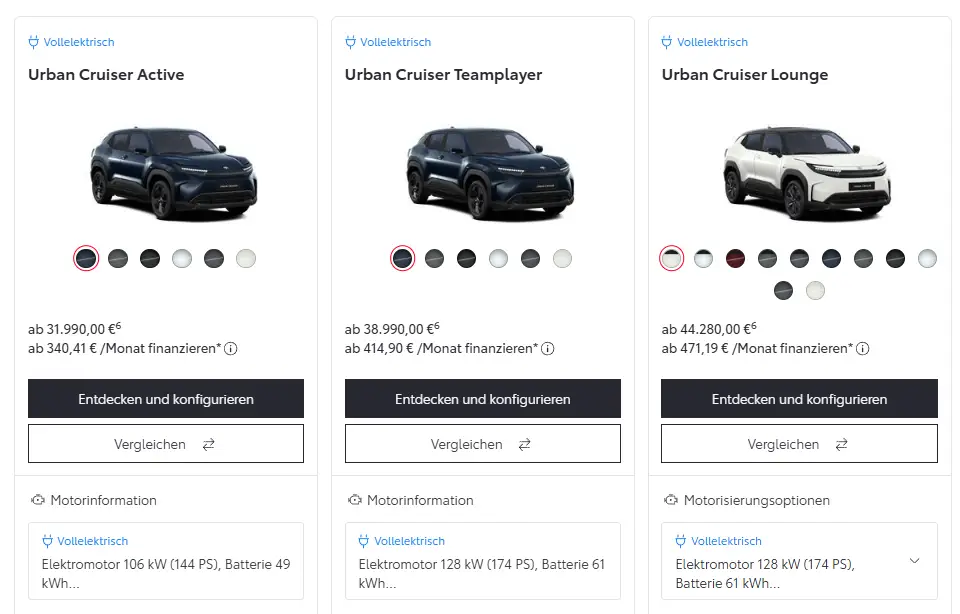The image size is (960, 614).
Task: Click Entdecken und konfigurieren for Active
Action: (166, 399)
